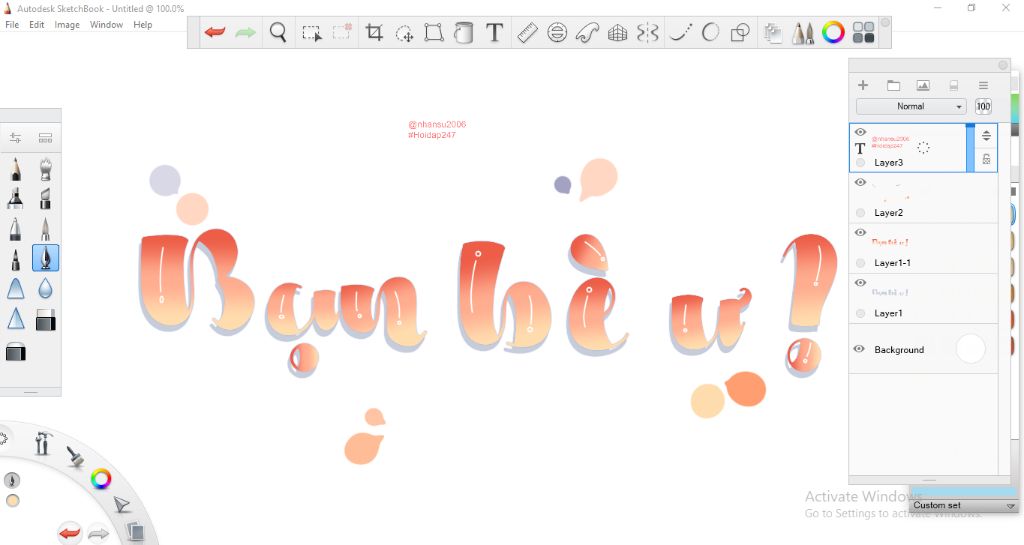Viewport: 1024px width, 545px height.
Task: Toggle visibility of Layer1
Action: click(x=860, y=283)
